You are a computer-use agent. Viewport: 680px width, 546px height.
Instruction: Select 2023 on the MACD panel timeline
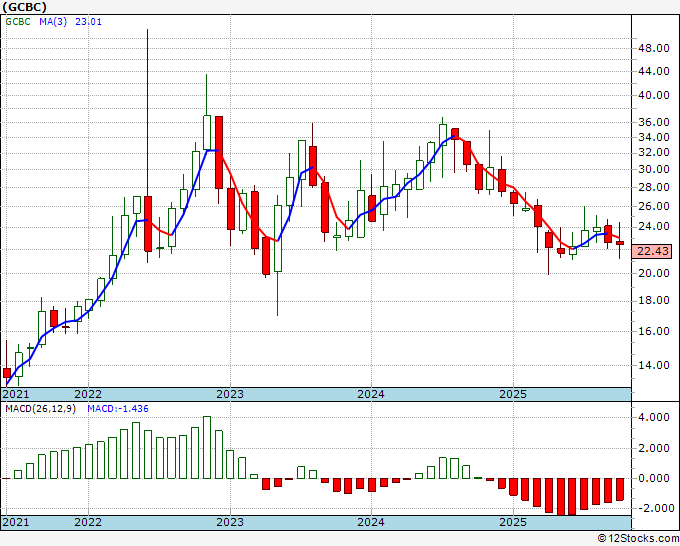[230, 522]
